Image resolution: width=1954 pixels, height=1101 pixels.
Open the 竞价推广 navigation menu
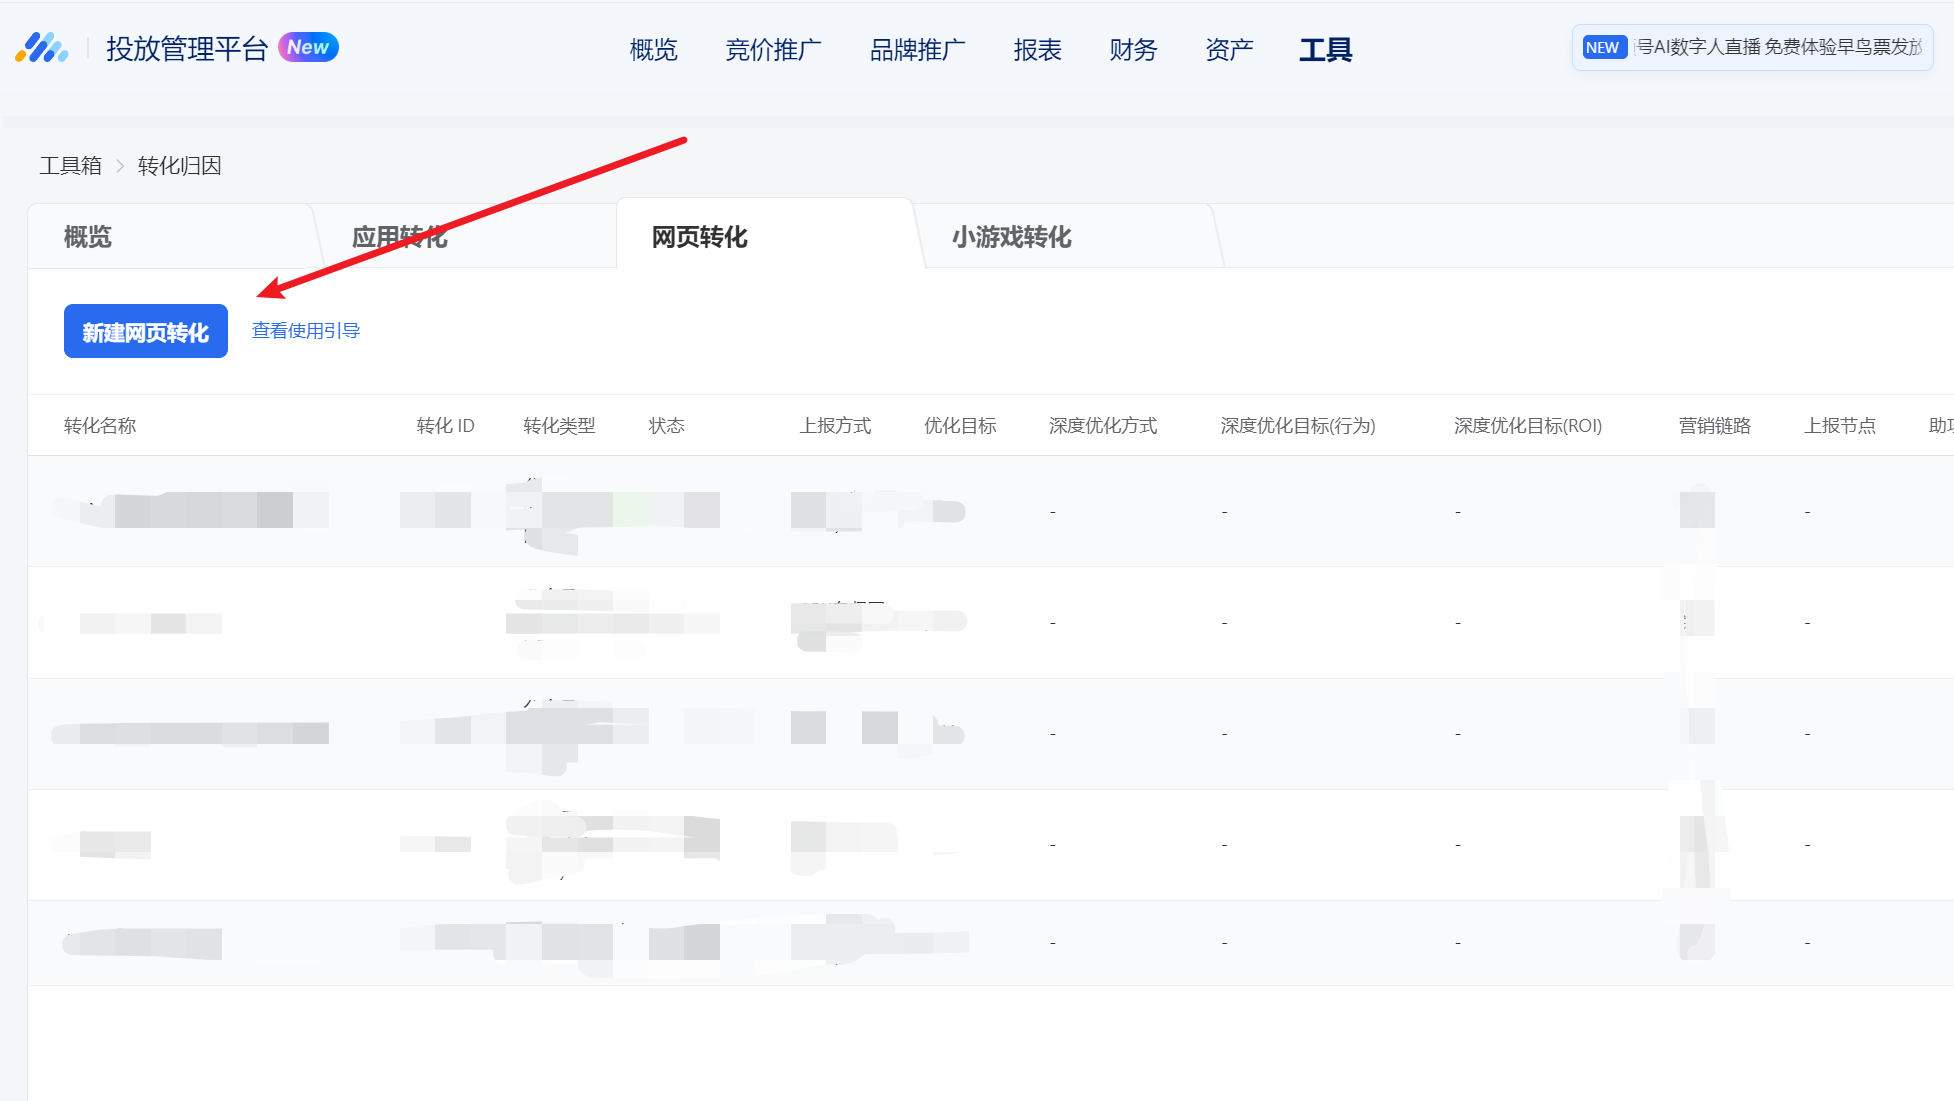pos(773,49)
